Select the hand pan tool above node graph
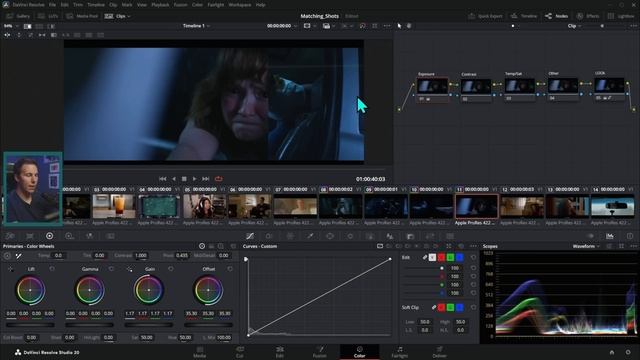Viewport: 640px width, 360px height. [409, 26]
